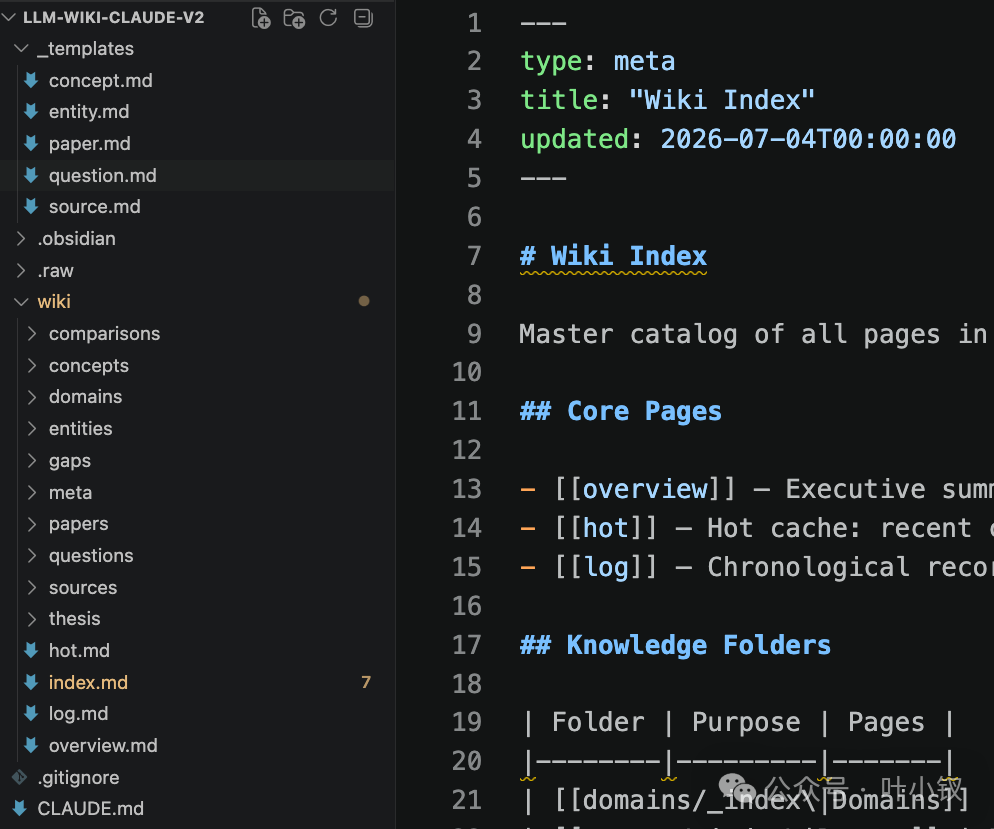This screenshot has height=829, width=994.
Task: Click the '## Core Pages' heading
Action: 621,411
